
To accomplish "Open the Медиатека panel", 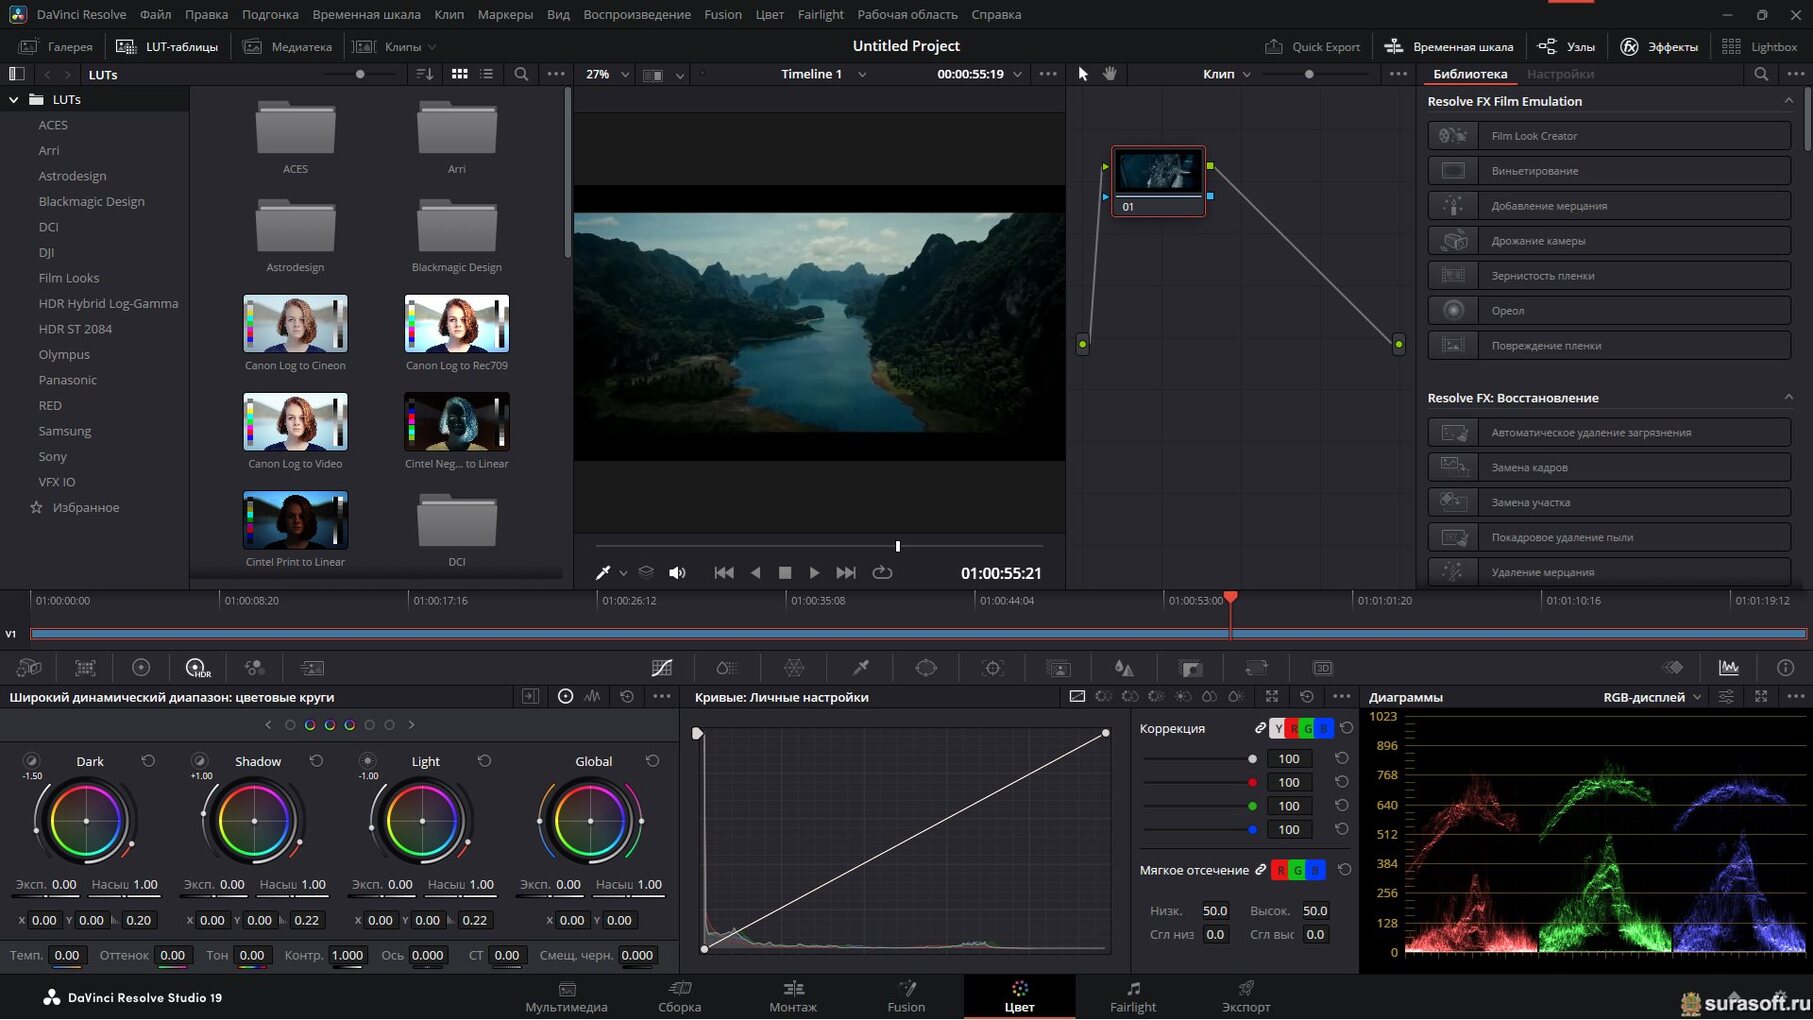I will tap(288, 47).
